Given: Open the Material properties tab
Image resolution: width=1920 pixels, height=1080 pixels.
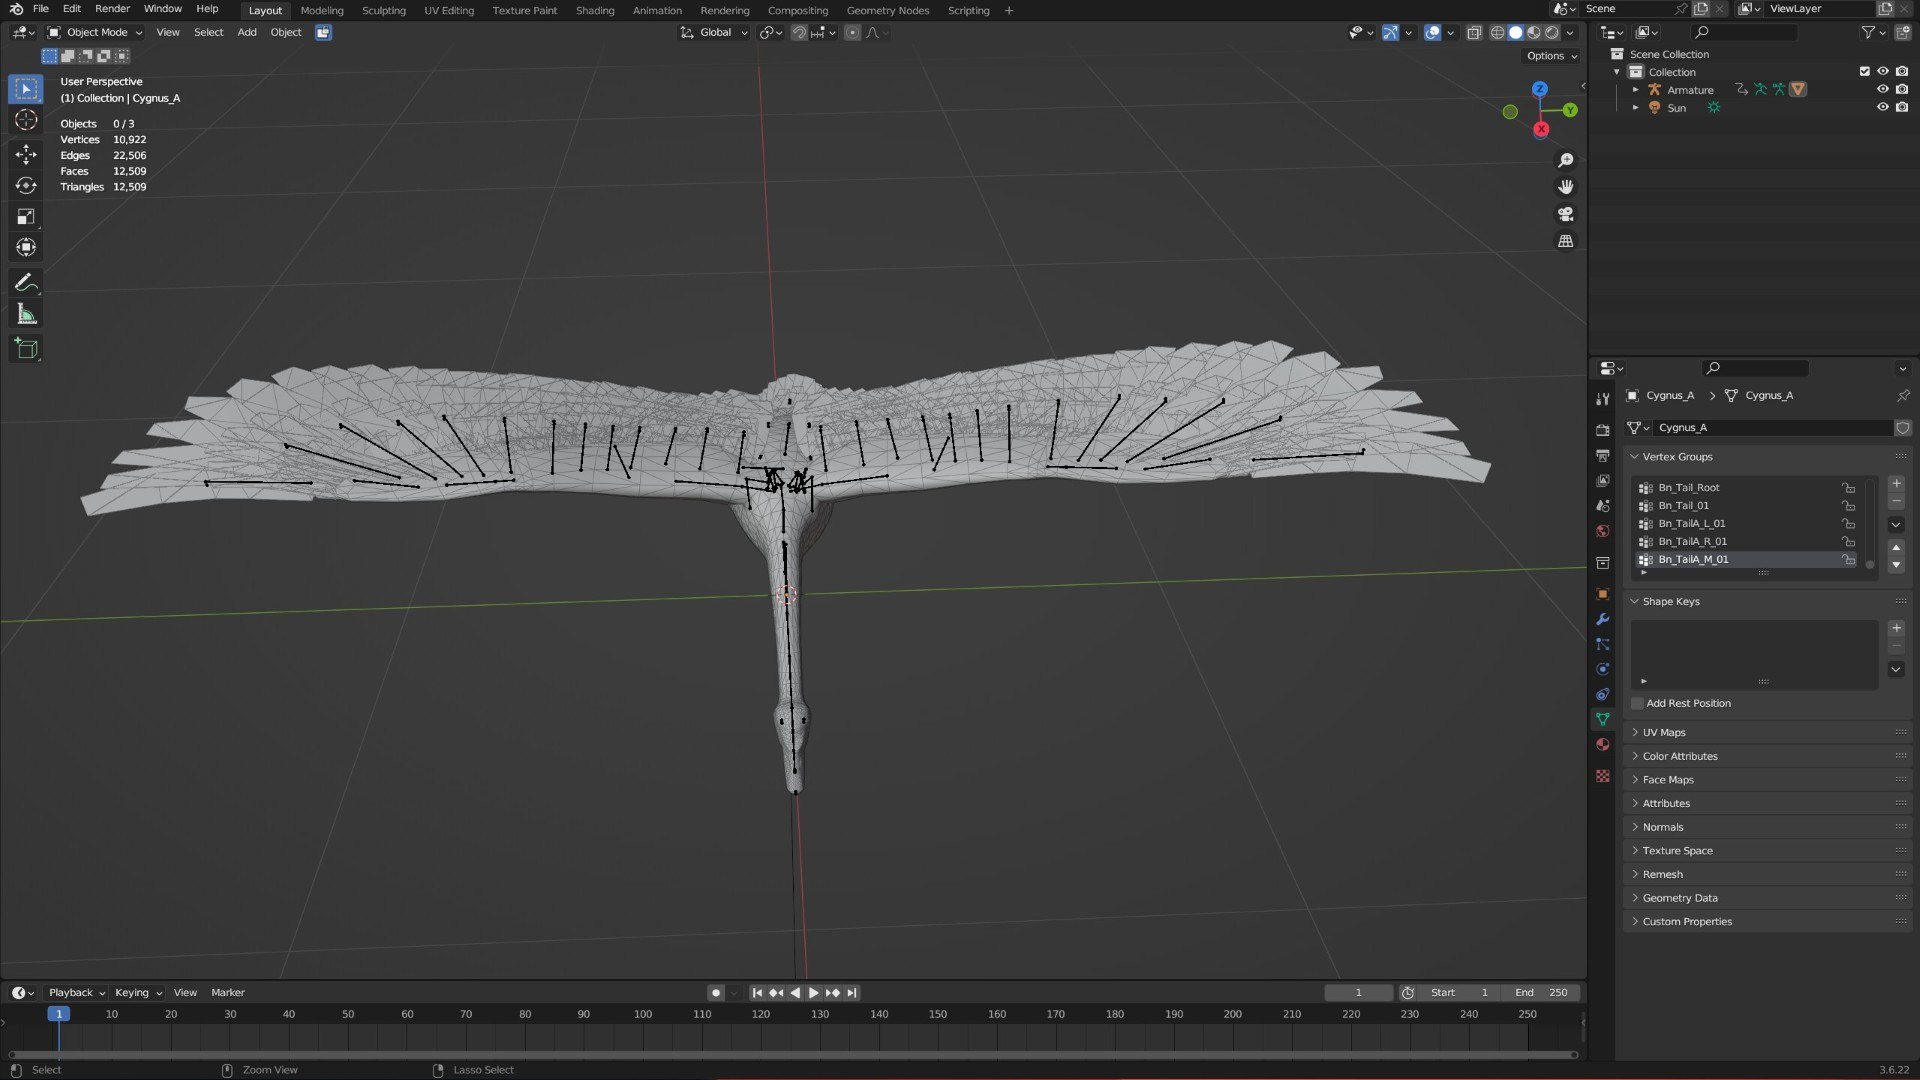Looking at the screenshot, I should [x=1603, y=744].
